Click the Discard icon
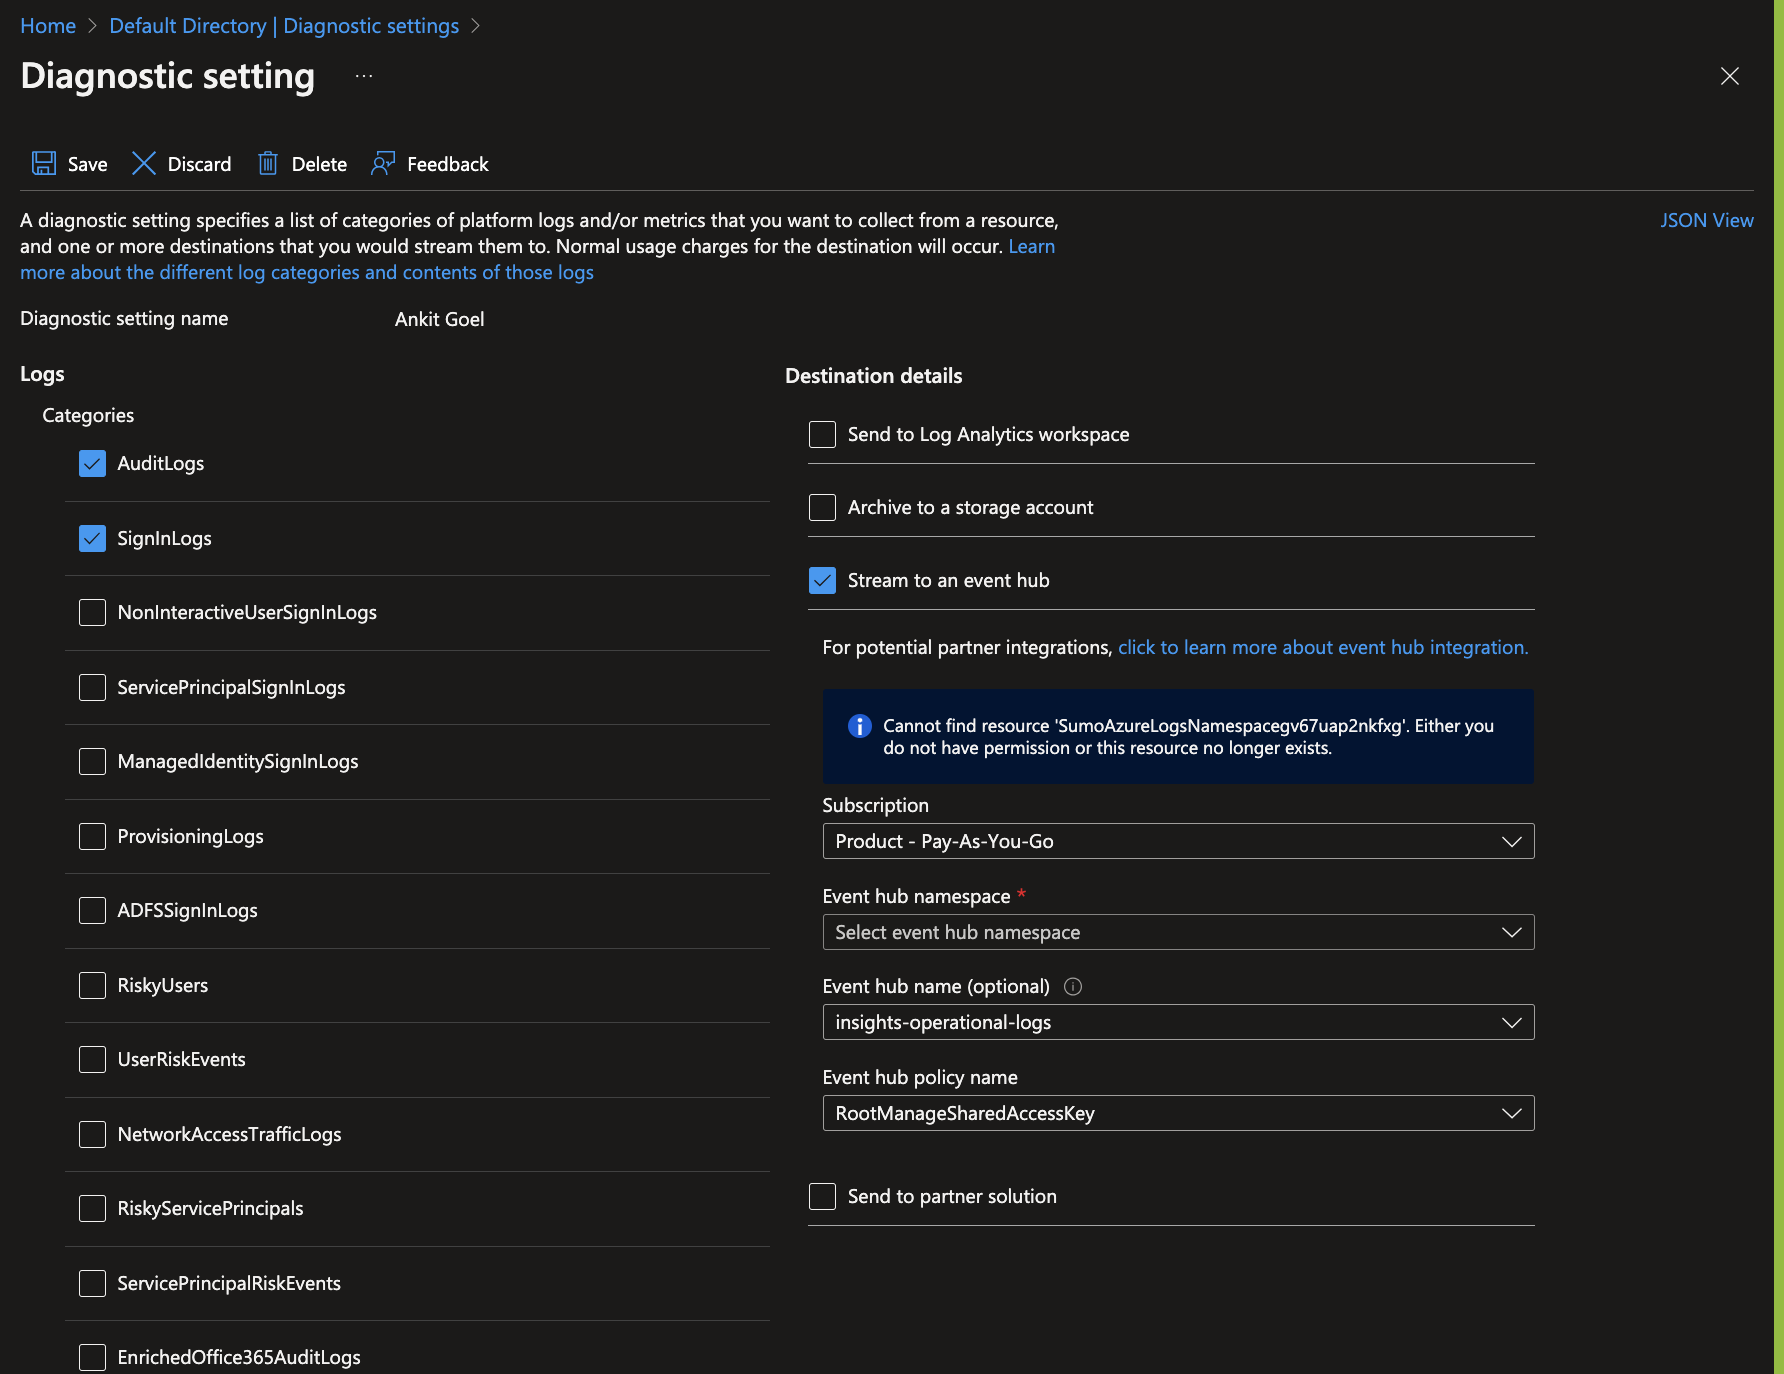This screenshot has height=1374, width=1784. (x=144, y=163)
